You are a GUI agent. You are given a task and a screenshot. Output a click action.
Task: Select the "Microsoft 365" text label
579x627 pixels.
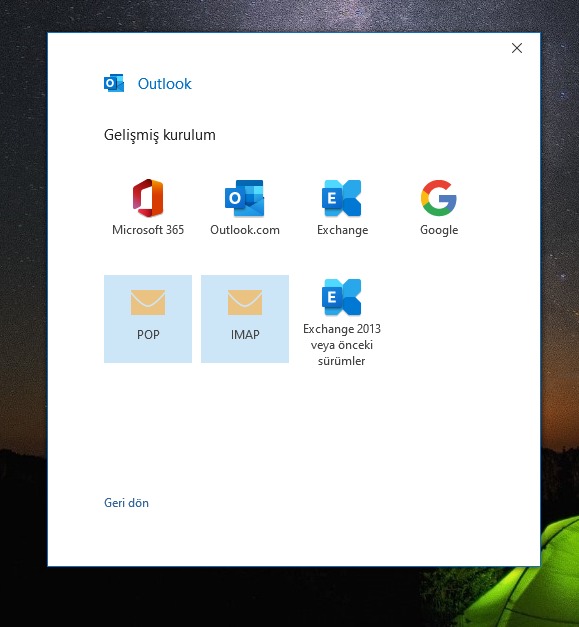(148, 230)
